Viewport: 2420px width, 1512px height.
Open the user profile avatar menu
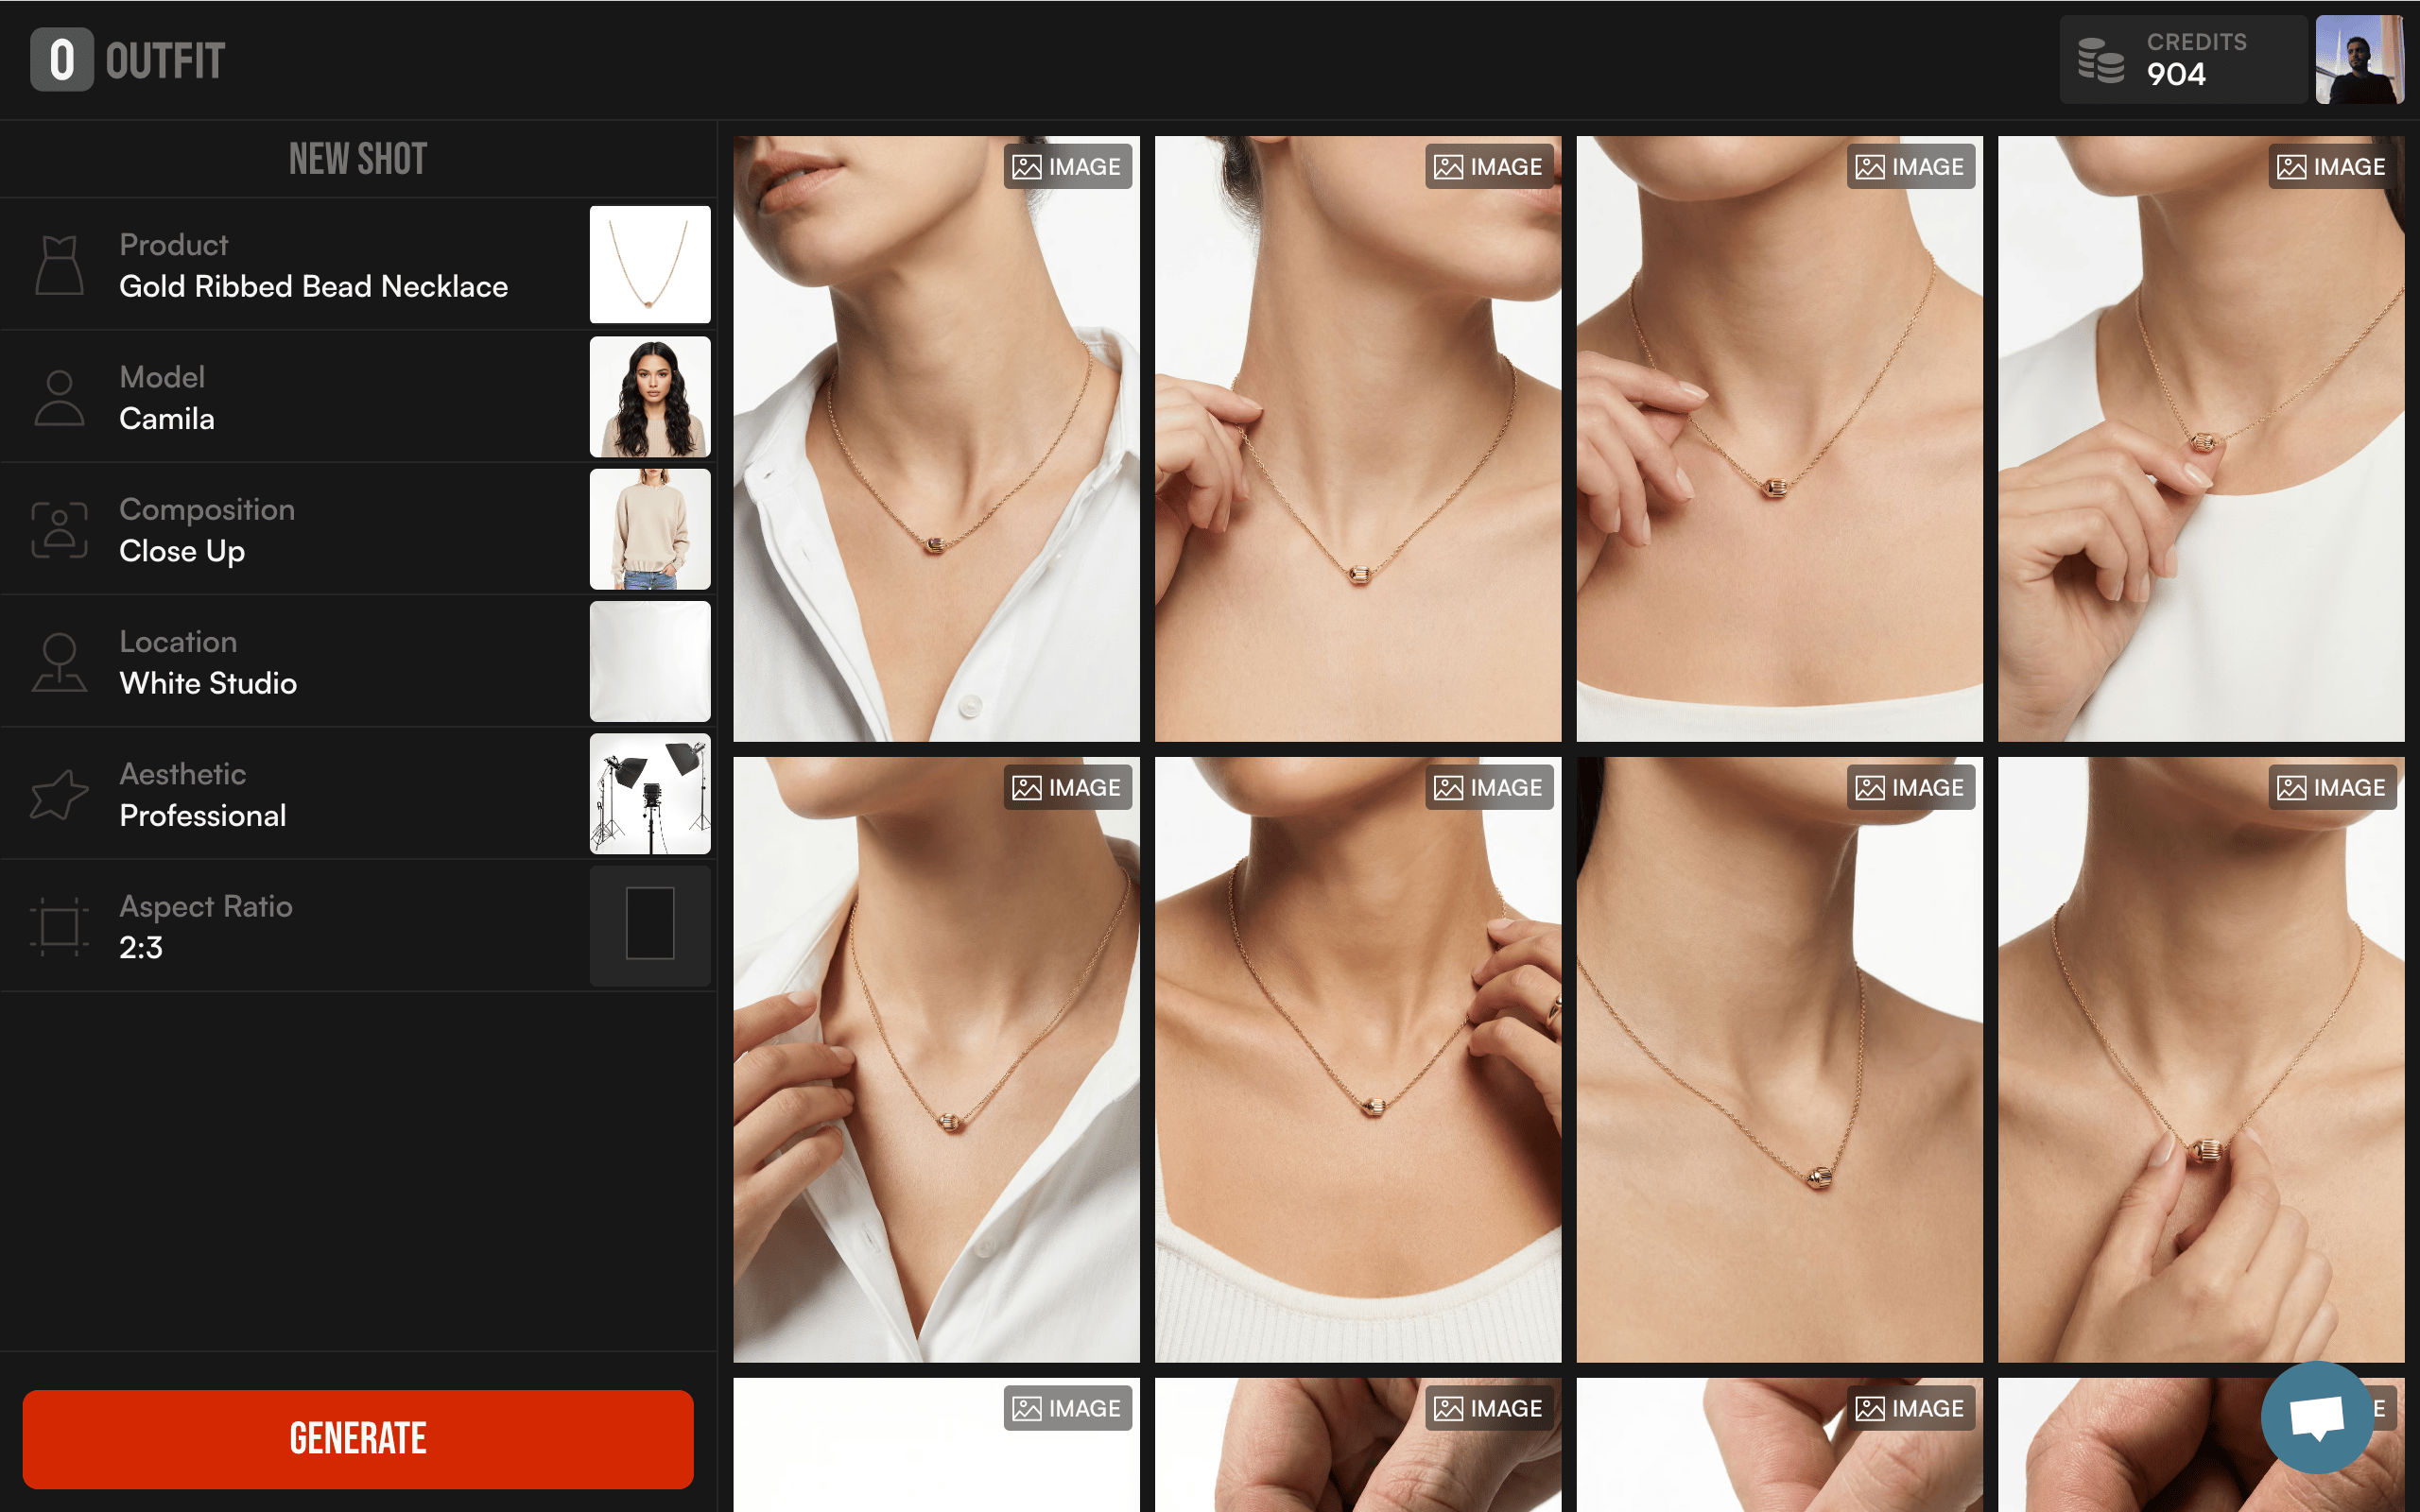tap(2360, 60)
